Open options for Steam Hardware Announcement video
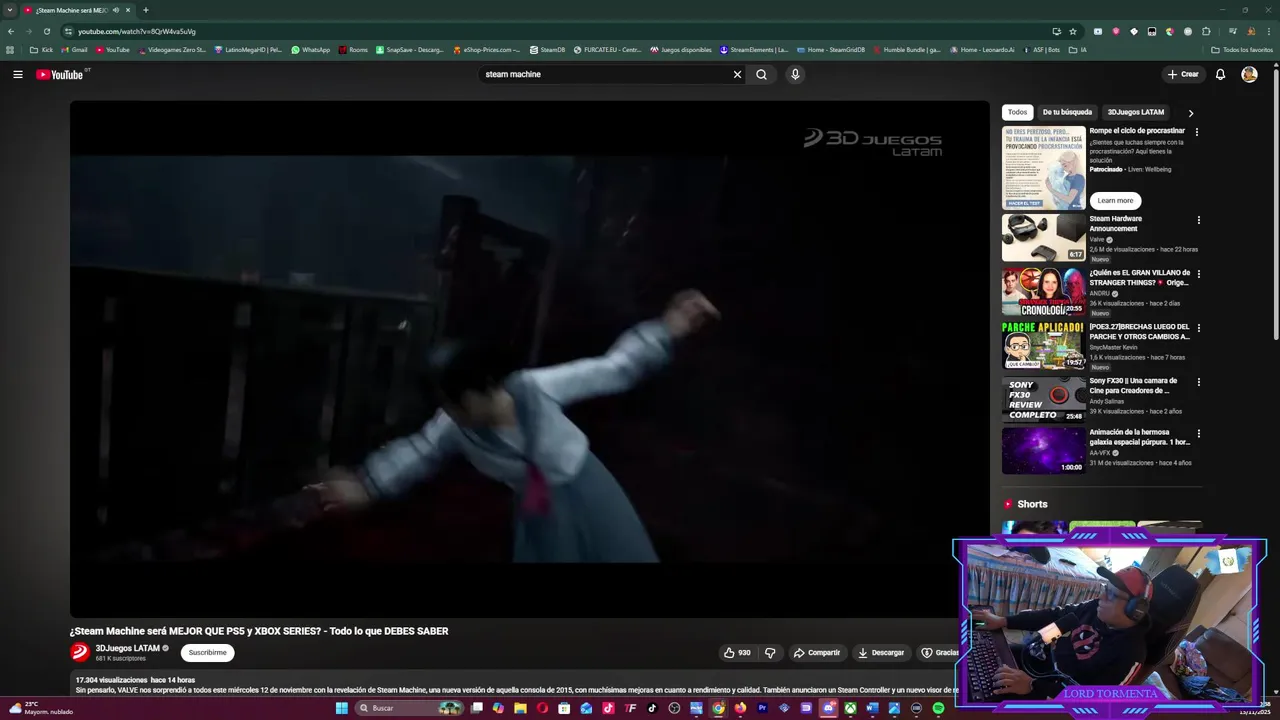The height and width of the screenshot is (720, 1280). (x=1199, y=220)
